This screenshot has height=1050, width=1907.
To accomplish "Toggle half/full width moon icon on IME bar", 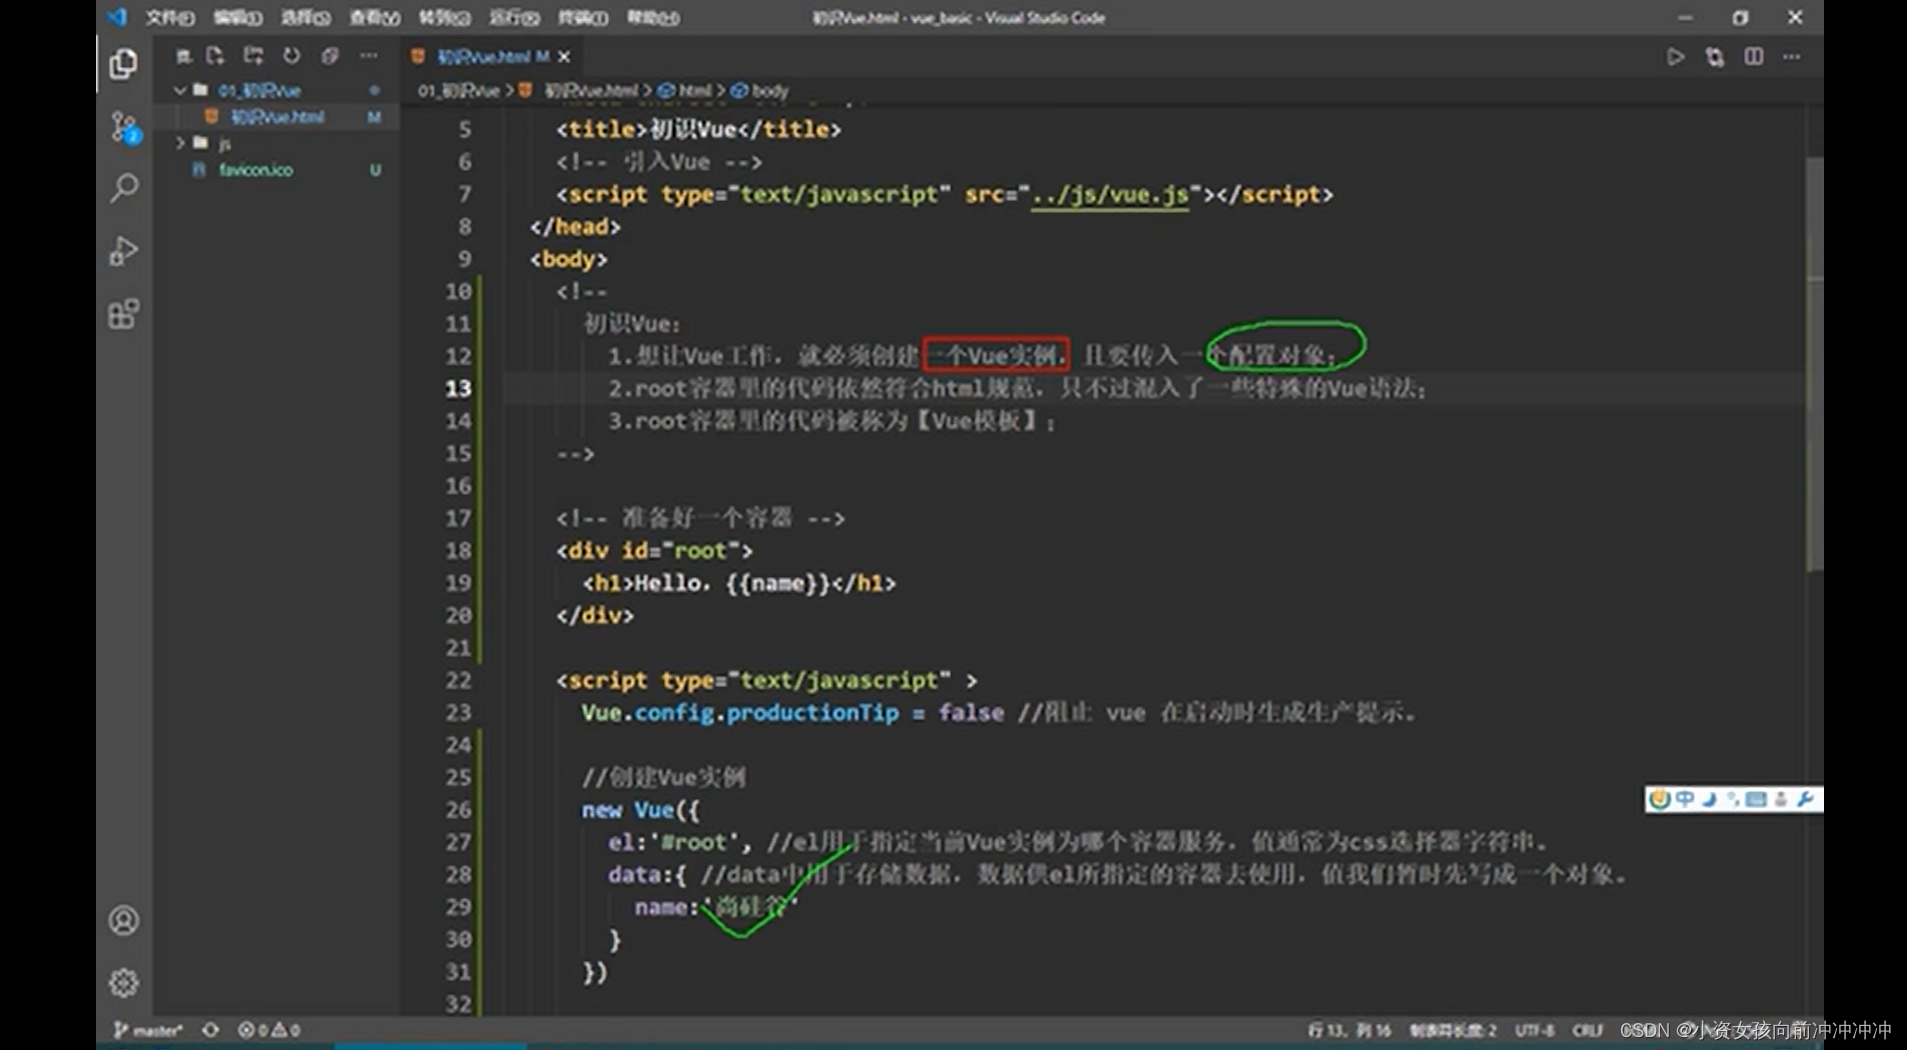I will click(x=1709, y=799).
